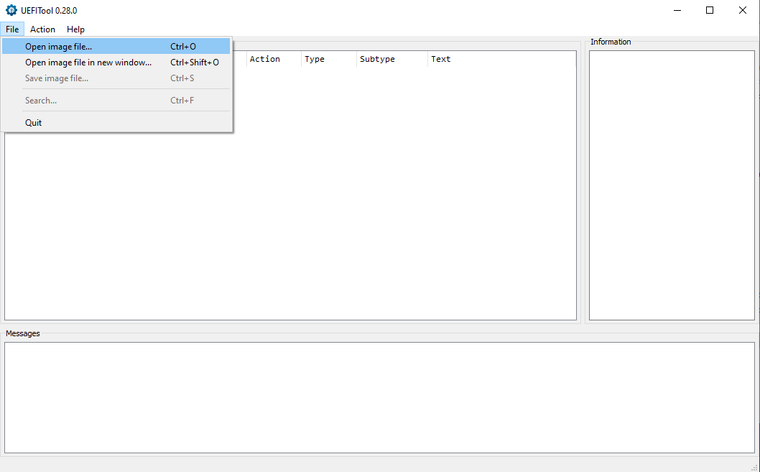Minimize the UEFITool window
This screenshot has height=472, width=760.
click(678, 10)
